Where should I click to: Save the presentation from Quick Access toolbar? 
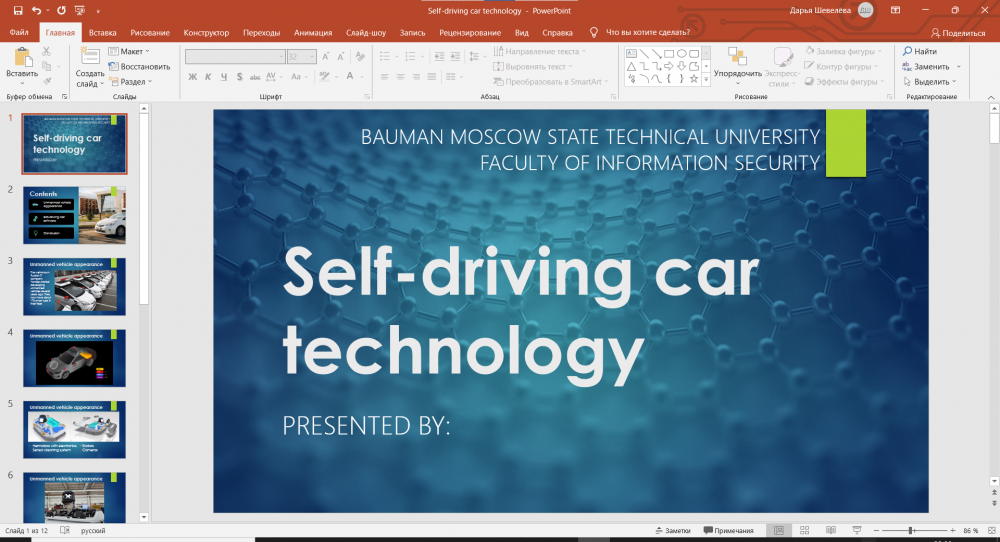pos(18,10)
